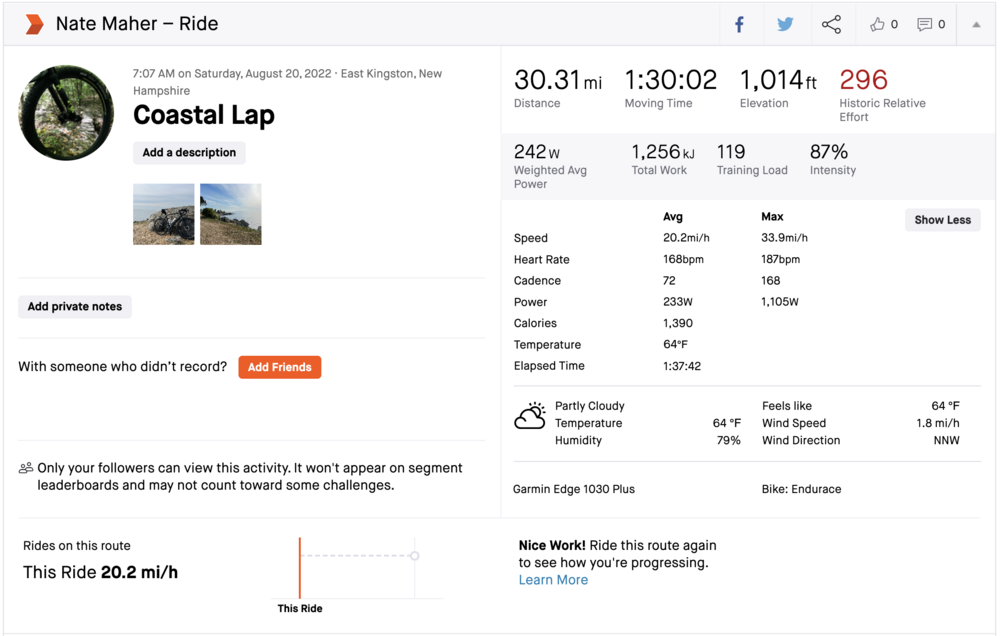Open the Learn More link
The height and width of the screenshot is (636, 1000).
553,580
